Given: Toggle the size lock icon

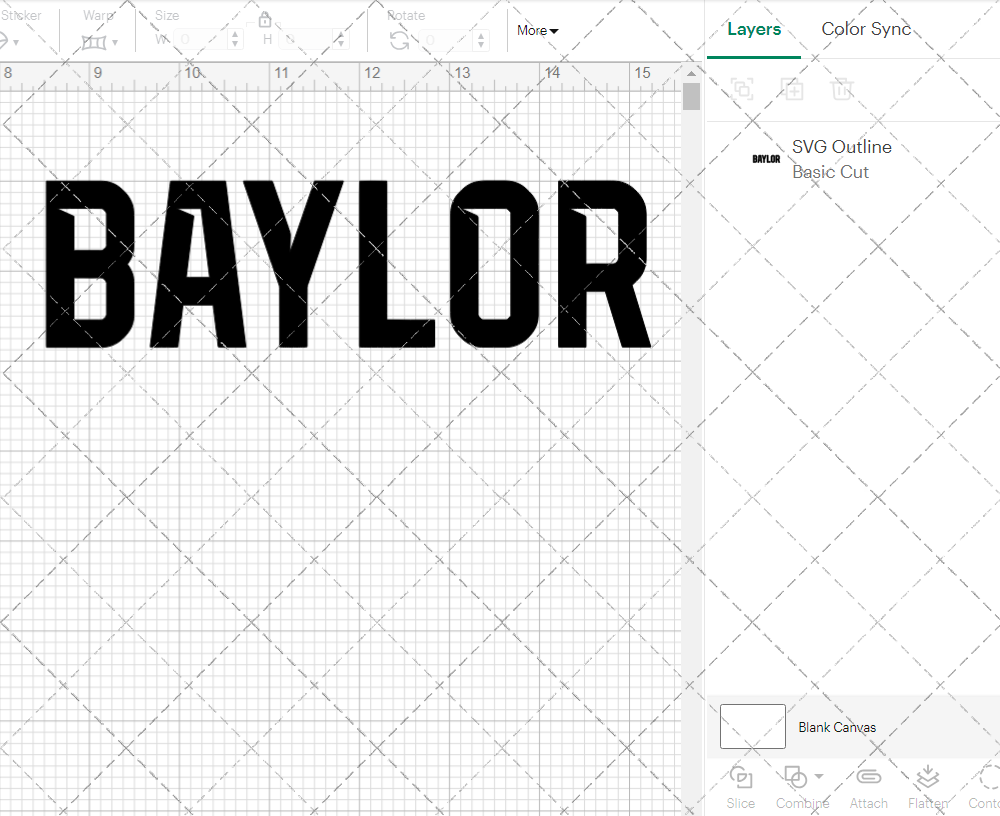Looking at the screenshot, I should (x=265, y=19).
